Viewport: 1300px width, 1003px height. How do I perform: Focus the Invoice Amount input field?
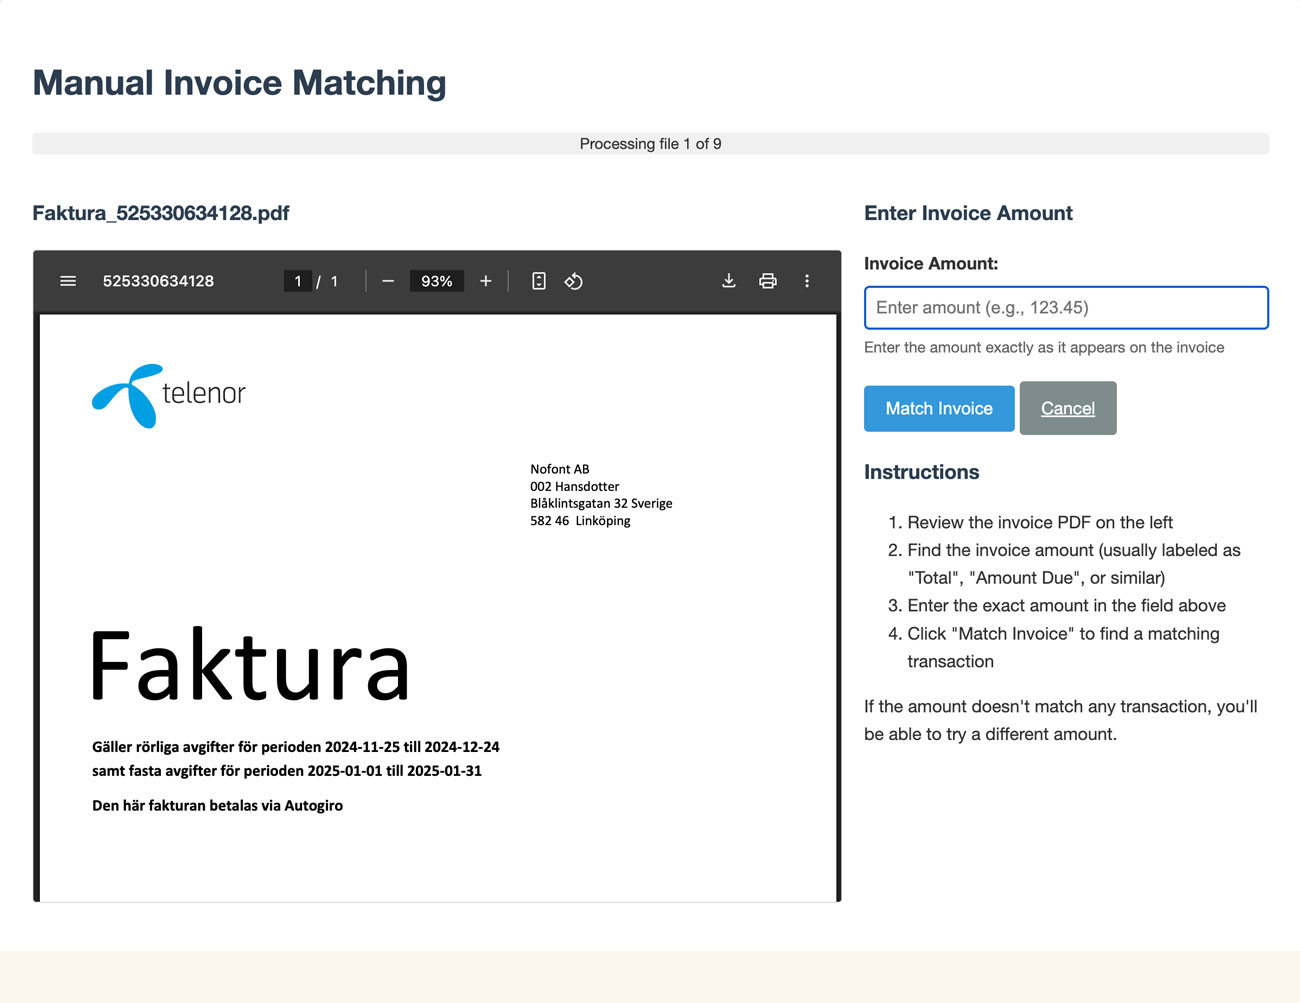[x=1066, y=308]
